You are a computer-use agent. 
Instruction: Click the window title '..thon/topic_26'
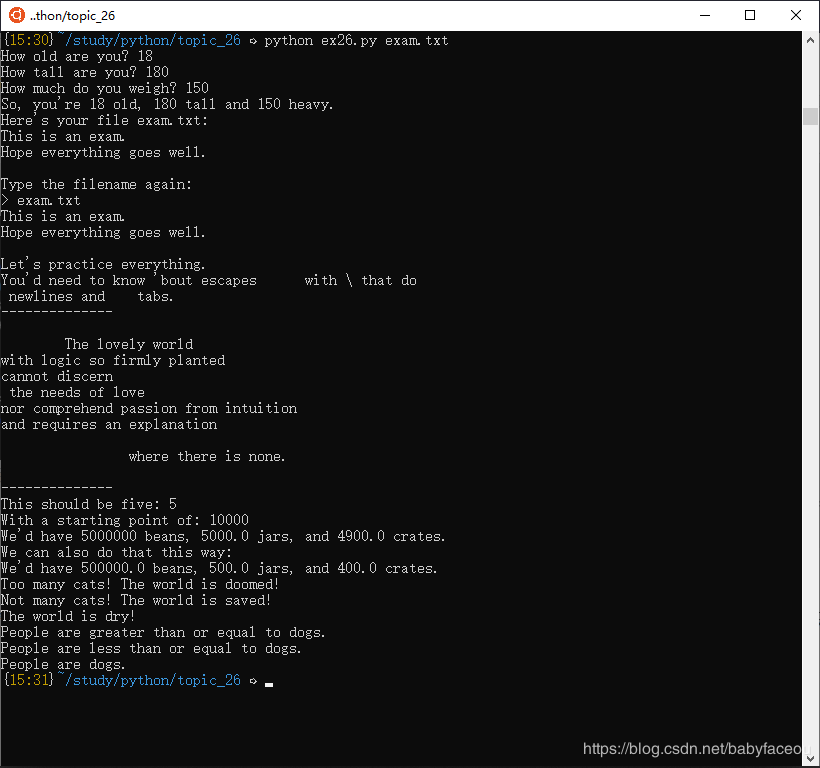click(x=72, y=16)
